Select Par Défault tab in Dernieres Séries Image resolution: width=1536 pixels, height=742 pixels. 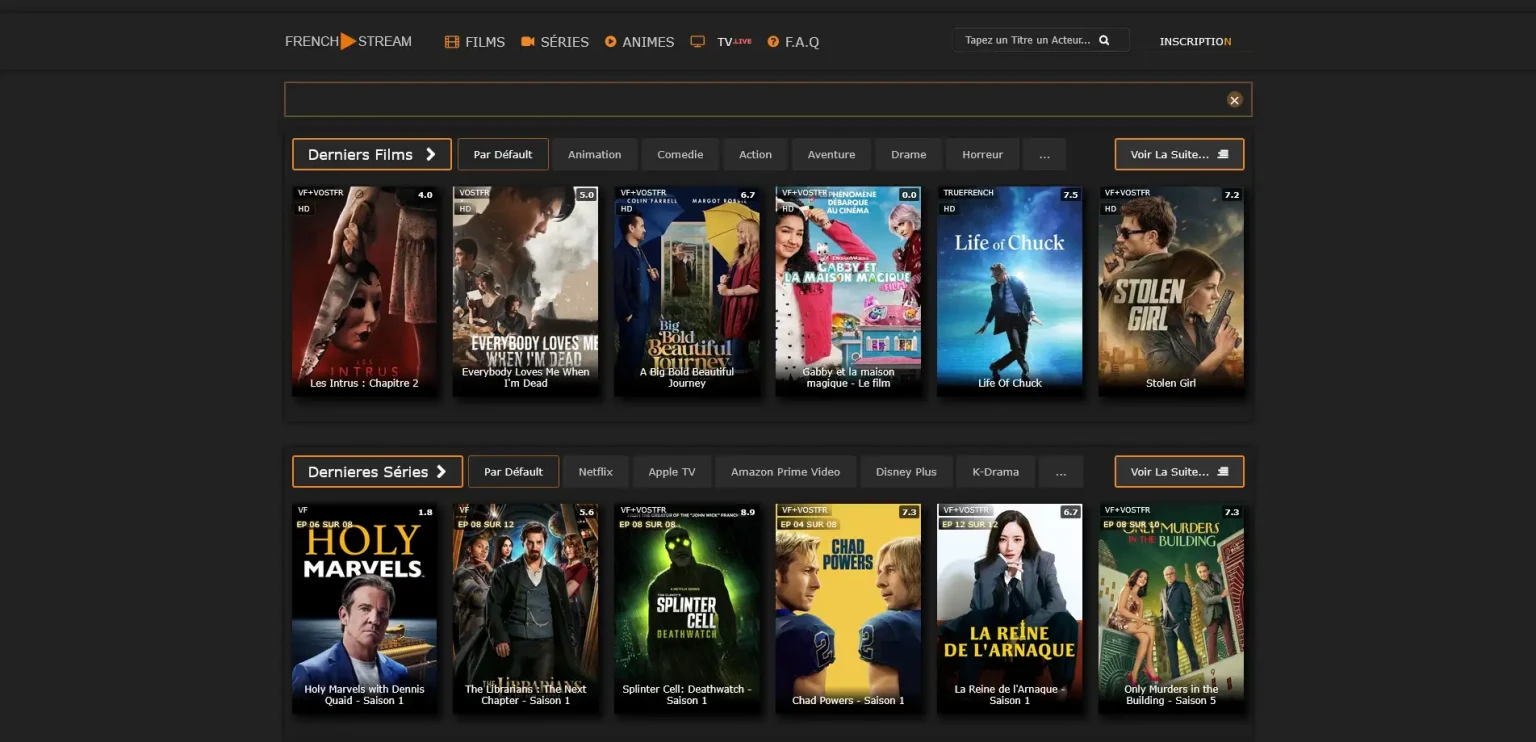513,472
